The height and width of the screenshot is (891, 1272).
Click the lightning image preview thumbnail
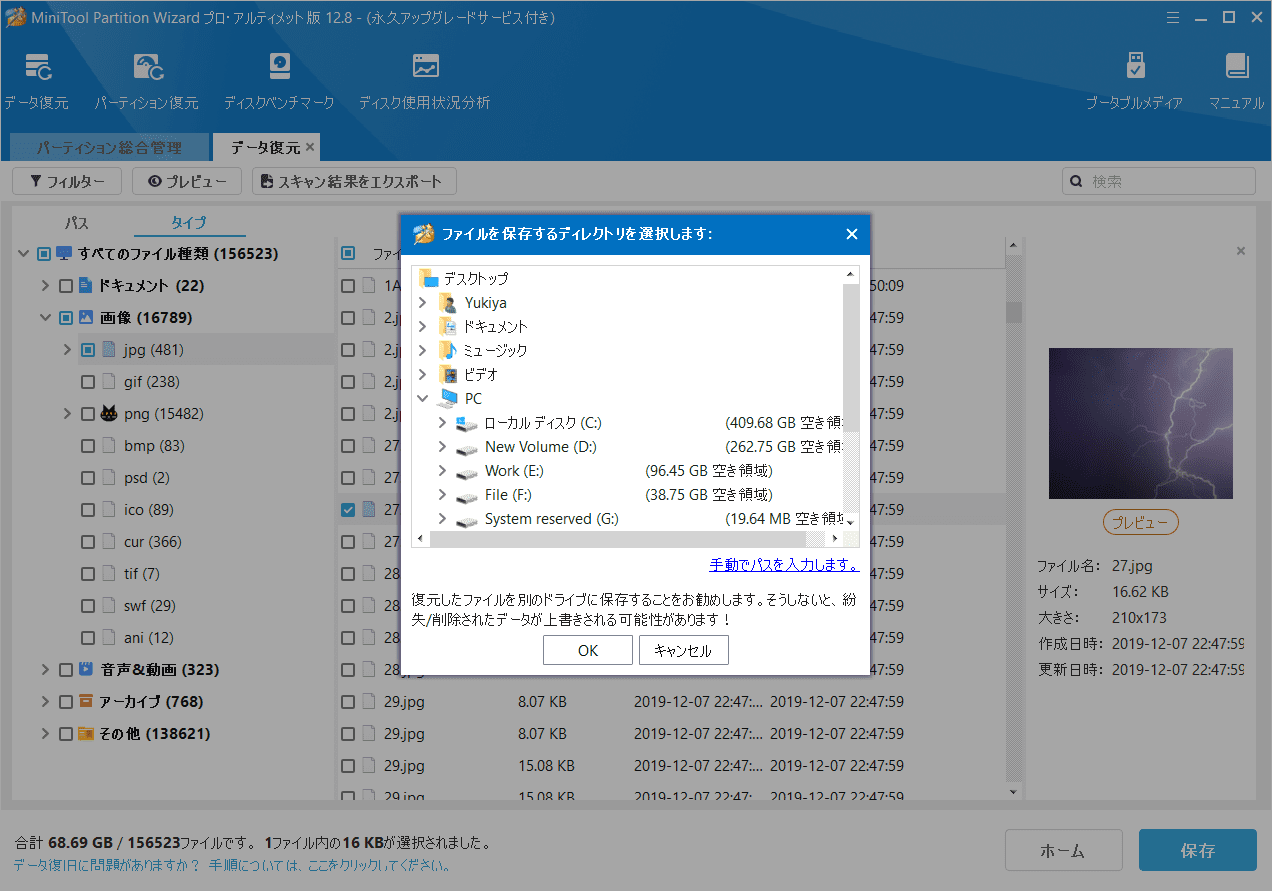(x=1140, y=423)
